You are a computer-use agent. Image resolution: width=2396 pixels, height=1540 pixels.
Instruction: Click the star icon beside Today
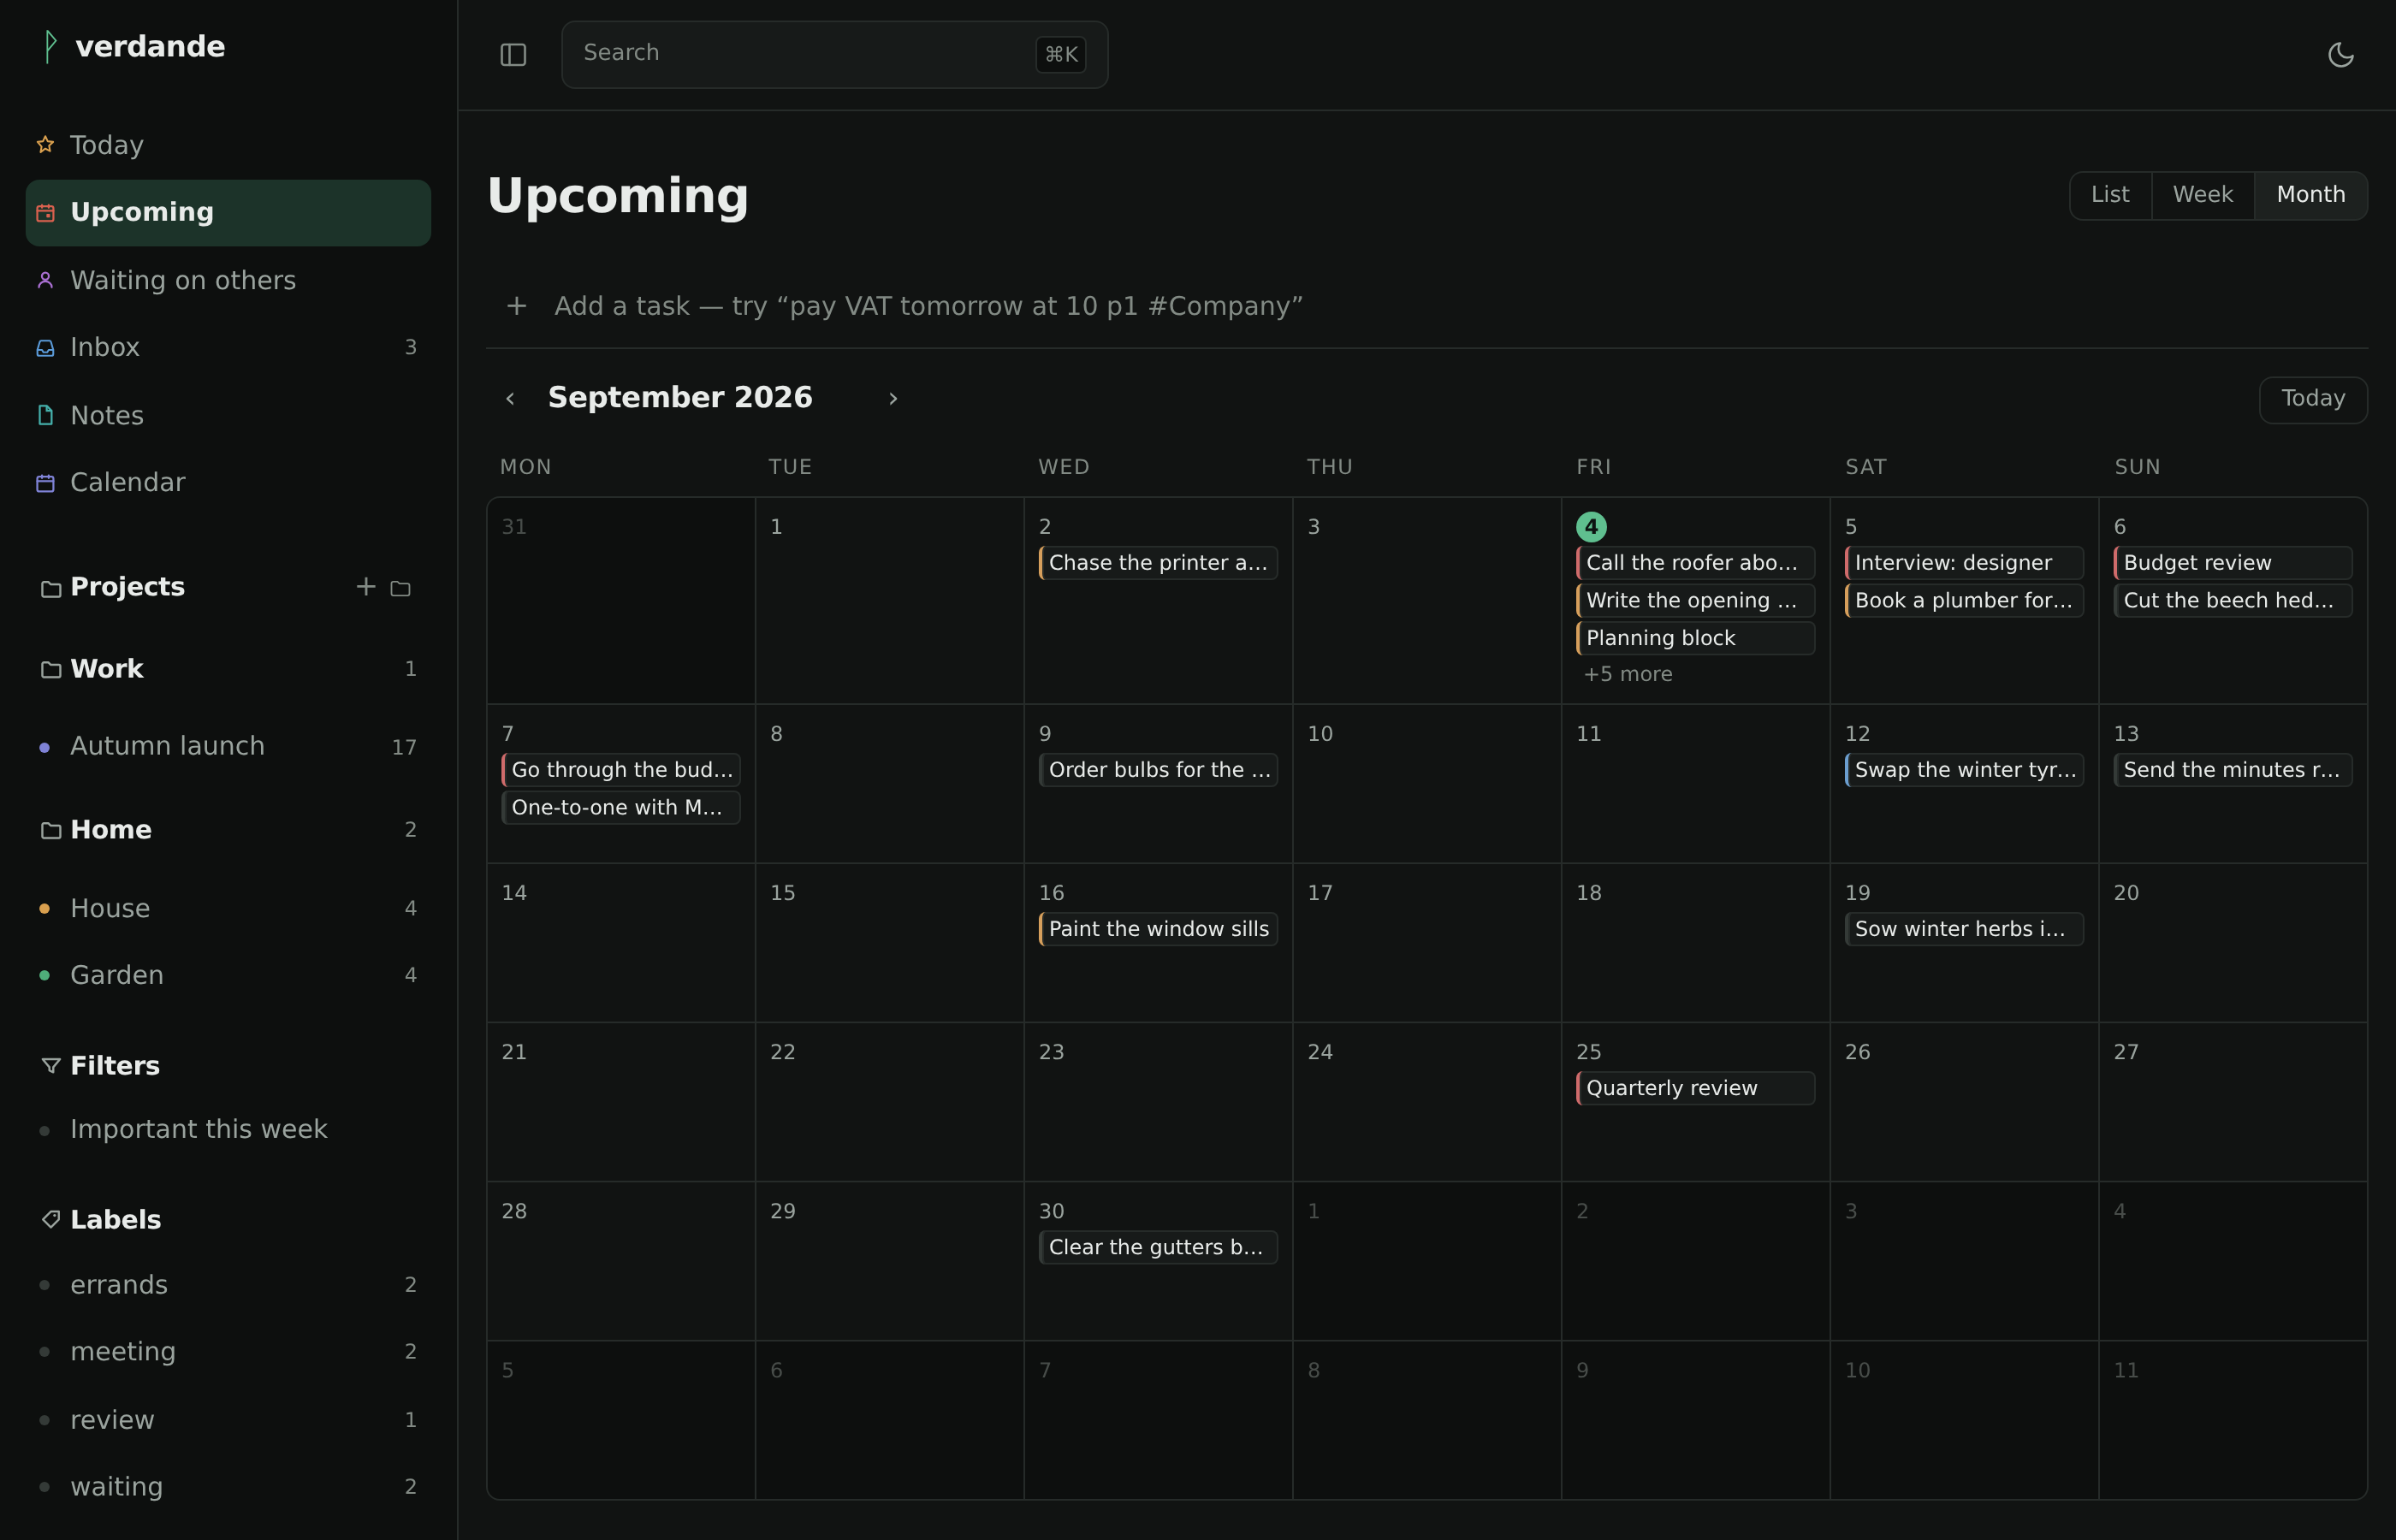45,145
